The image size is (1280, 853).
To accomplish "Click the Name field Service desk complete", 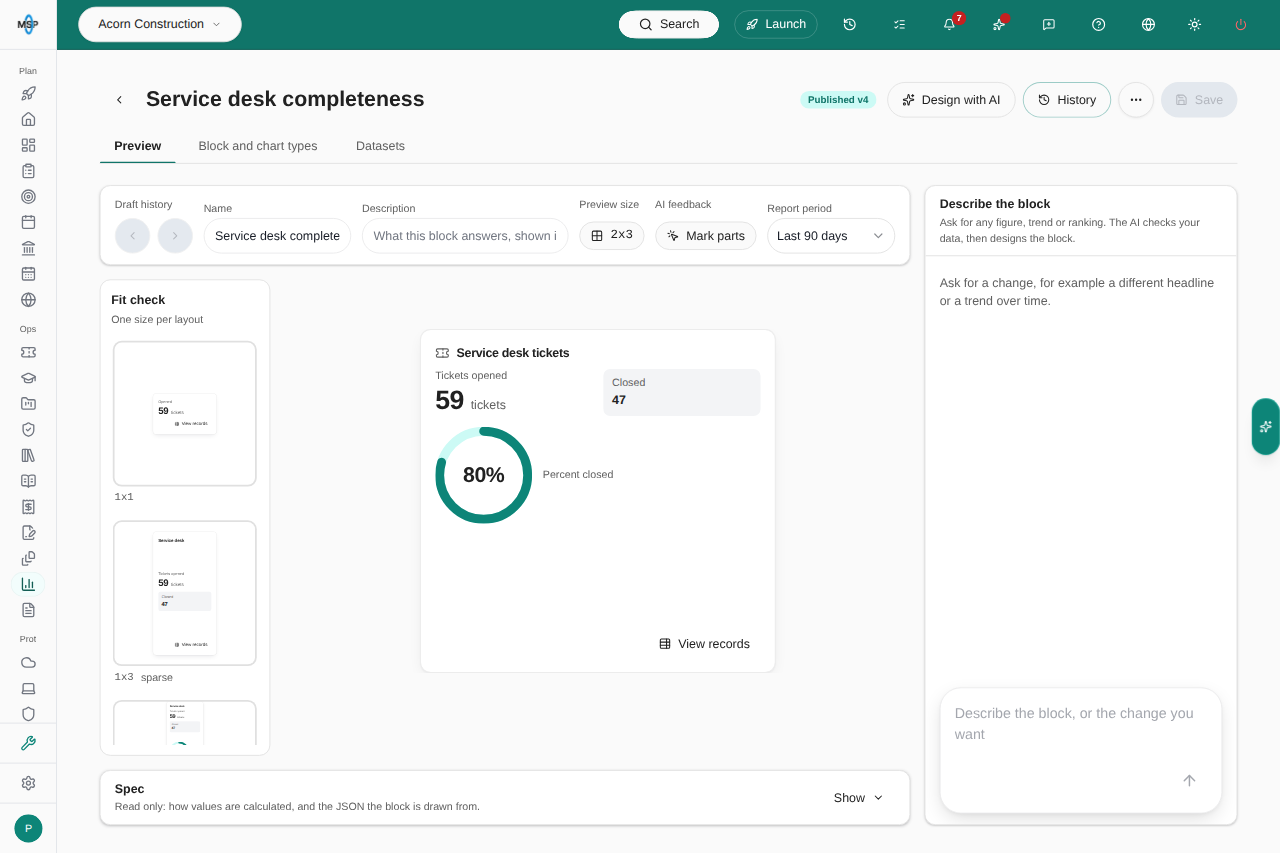I will [x=278, y=235].
